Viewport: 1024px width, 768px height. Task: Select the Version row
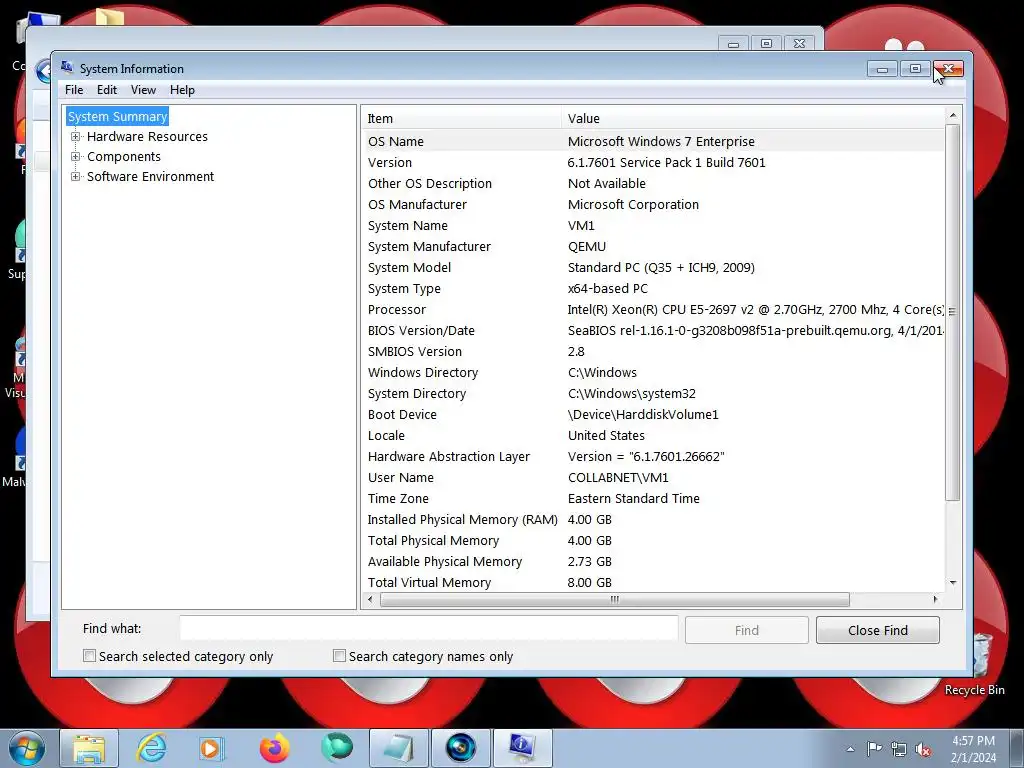[x=653, y=163]
